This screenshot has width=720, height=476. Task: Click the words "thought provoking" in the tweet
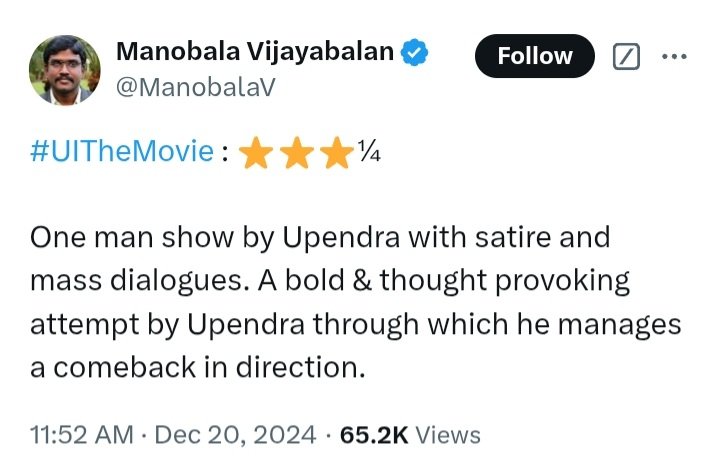[x=504, y=281]
